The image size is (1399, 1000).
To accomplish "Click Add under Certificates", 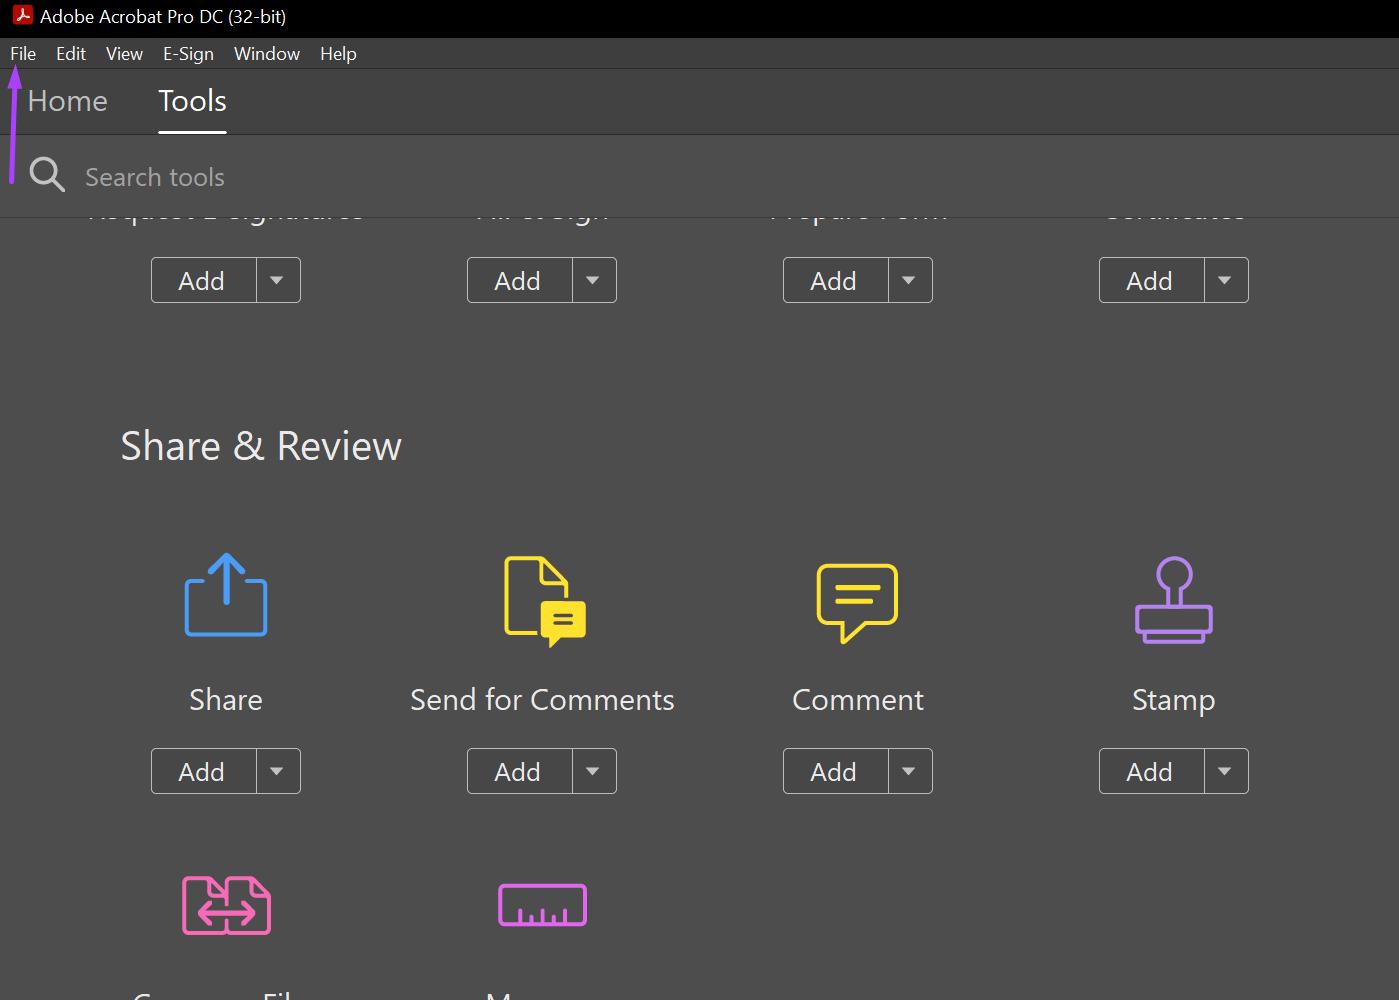I will pyautogui.click(x=1149, y=280).
